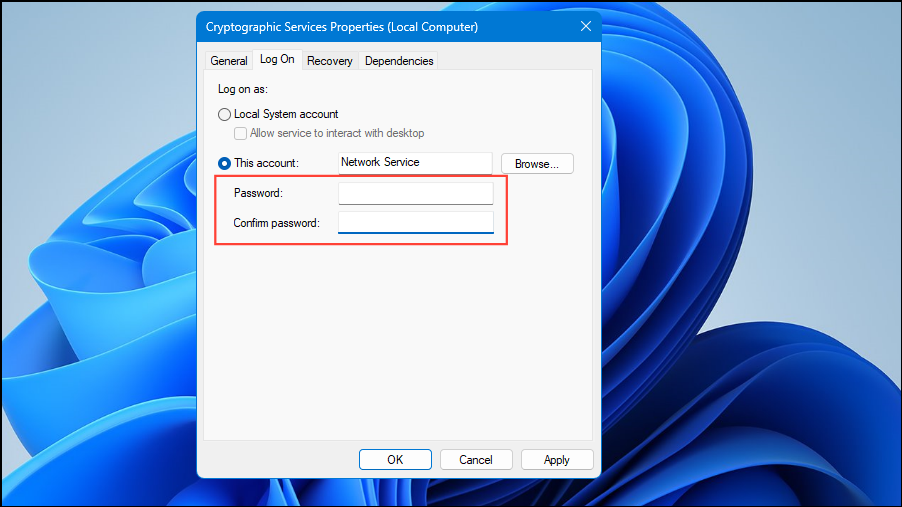Switch to the General tab
Viewport: 902px width, 507px height.
pyautogui.click(x=228, y=61)
